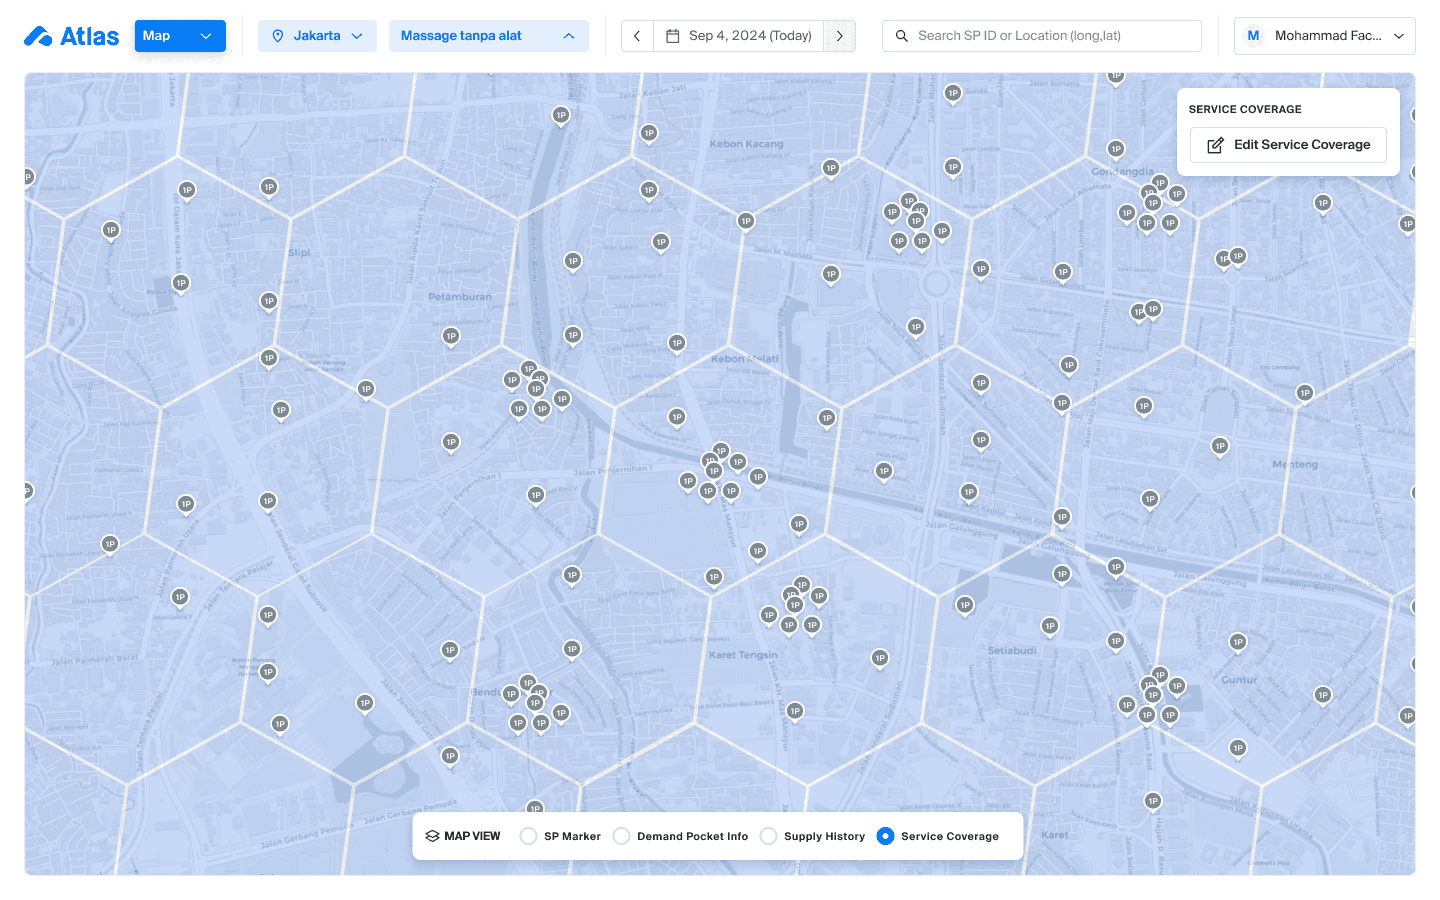Click the Sep 4, 2024 (Today) date
Viewport: 1440px width, 900px height.
(750, 36)
